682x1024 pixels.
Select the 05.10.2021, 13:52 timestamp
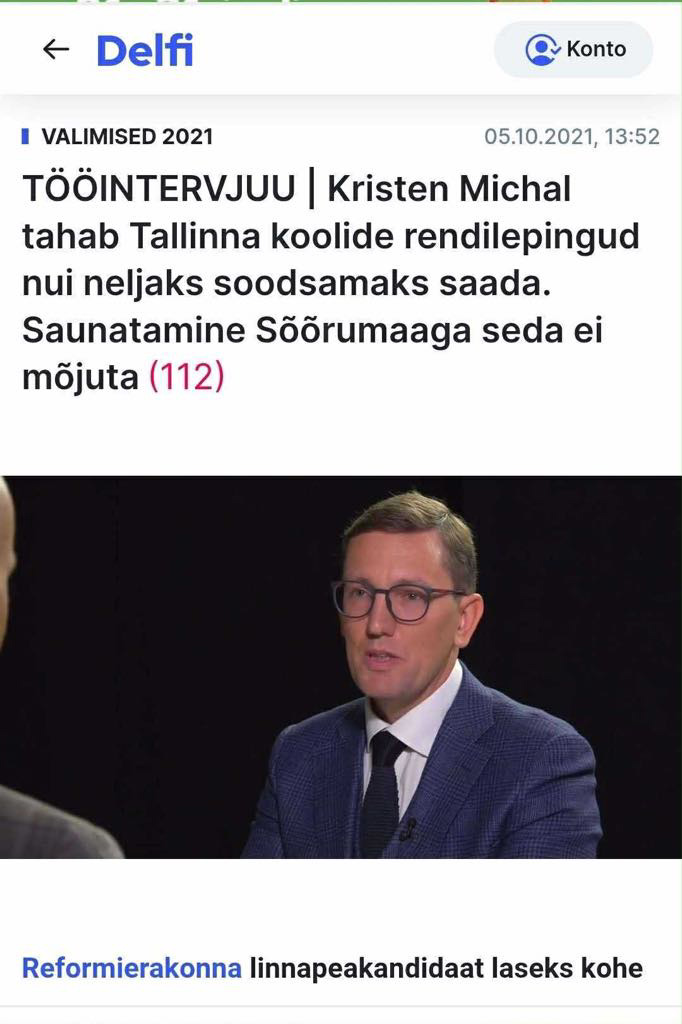tap(572, 136)
